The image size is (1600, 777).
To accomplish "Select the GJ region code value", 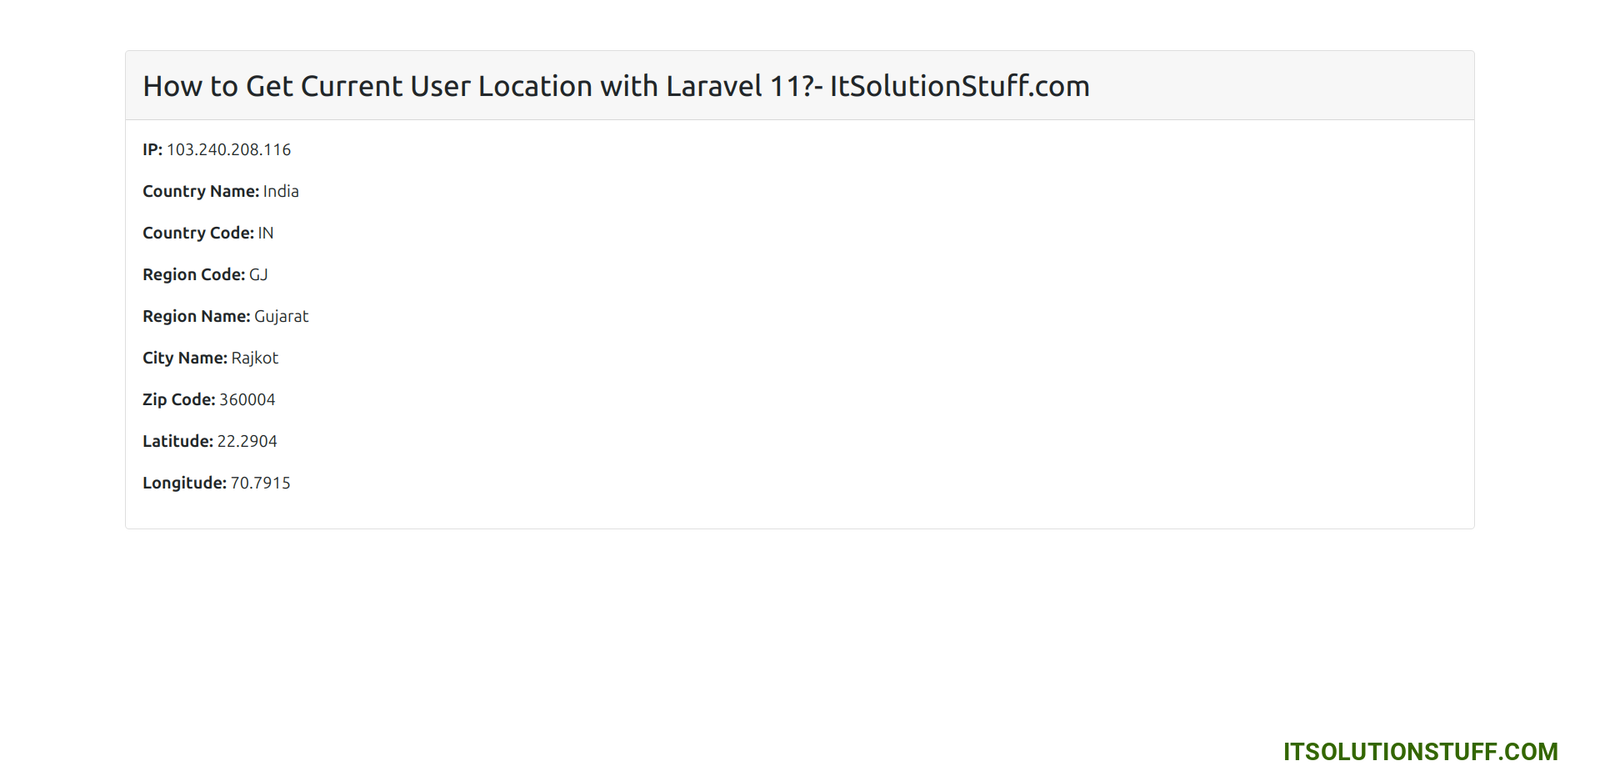I will pos(258,275).
